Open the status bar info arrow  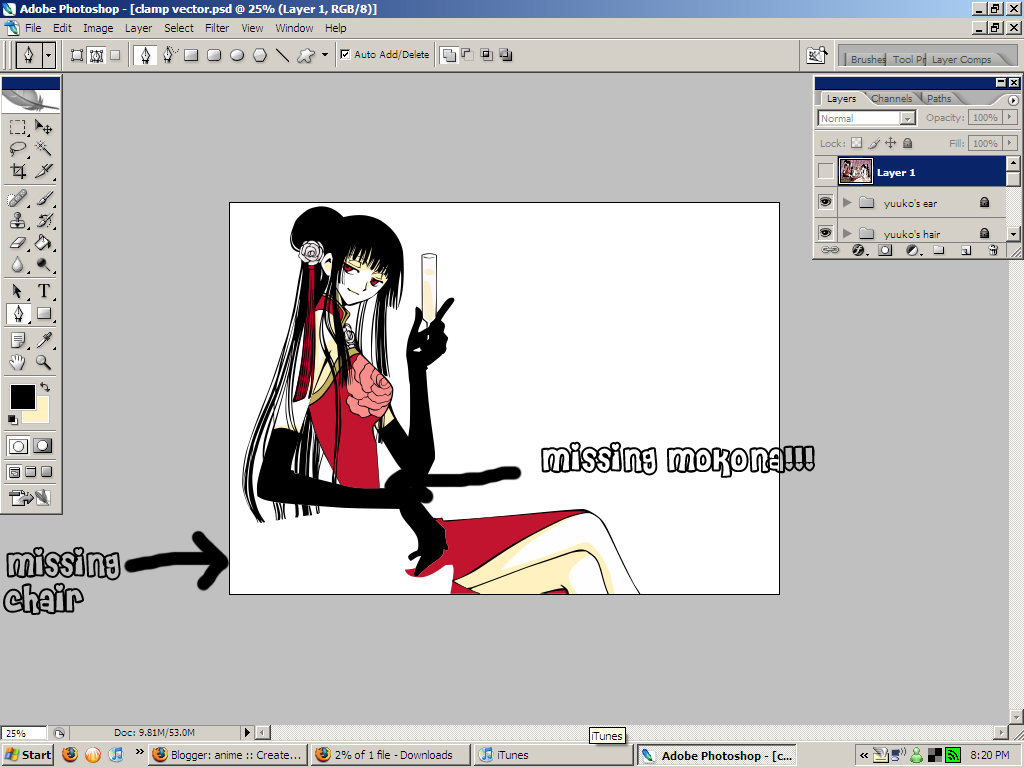point(247,733)
